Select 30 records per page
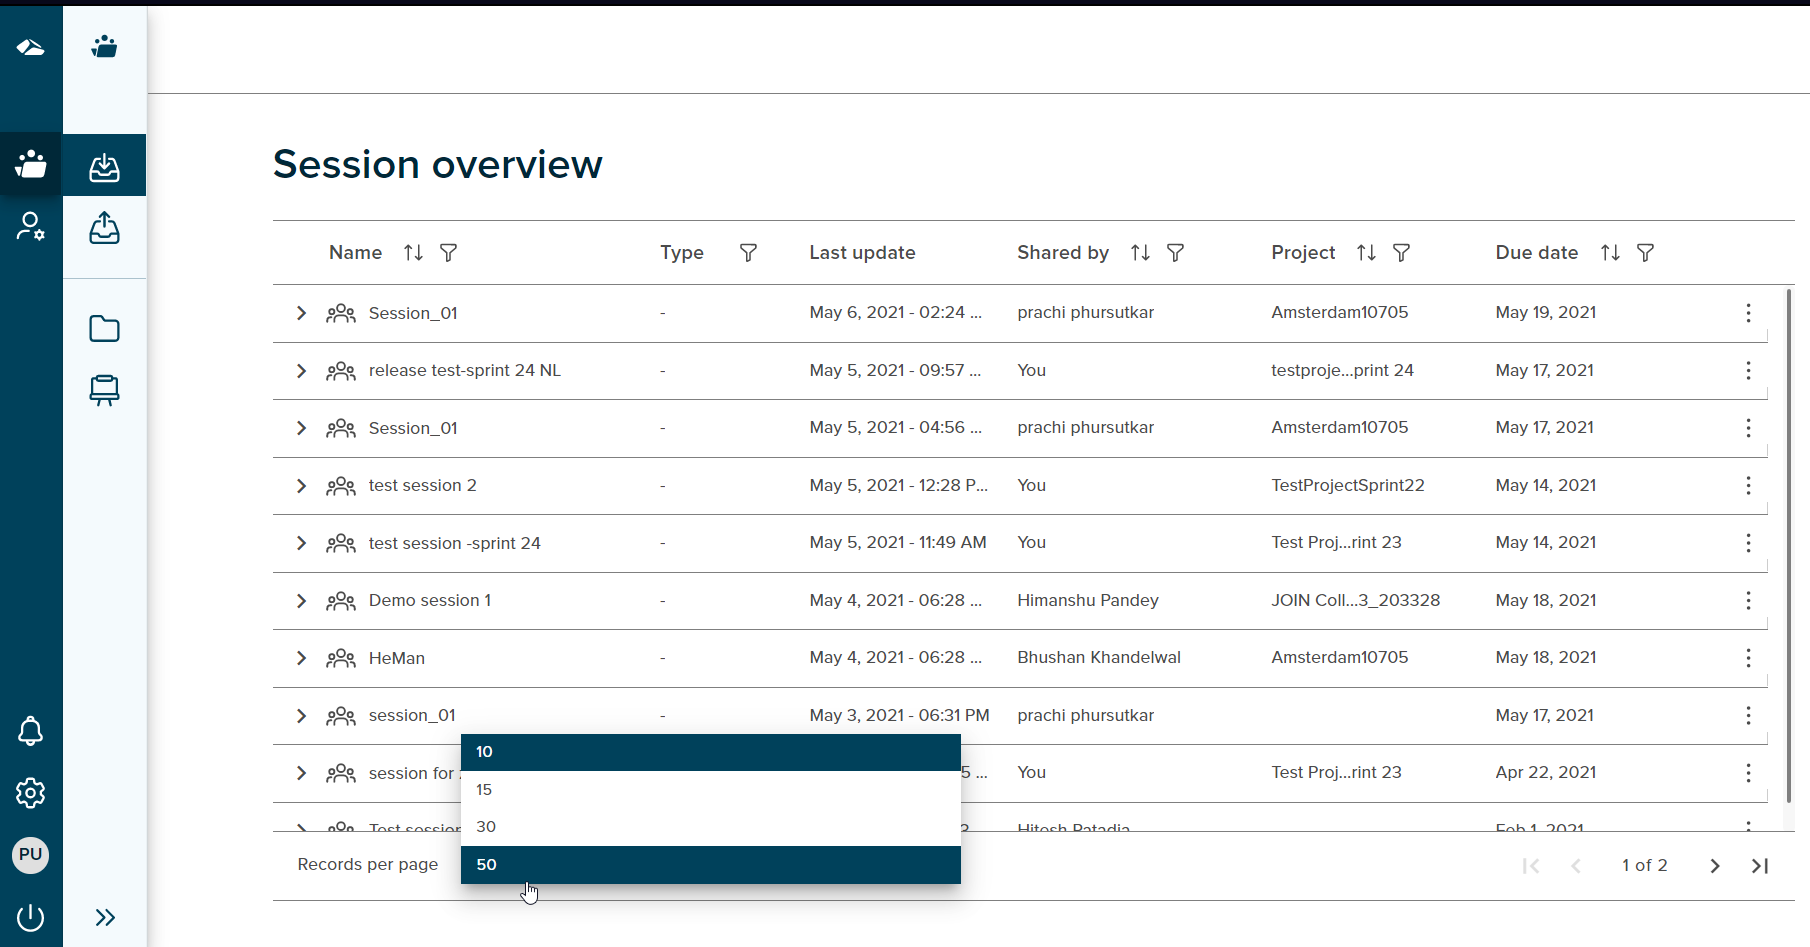This screenshot has width=1810, height=947. [x=486, y=827]
